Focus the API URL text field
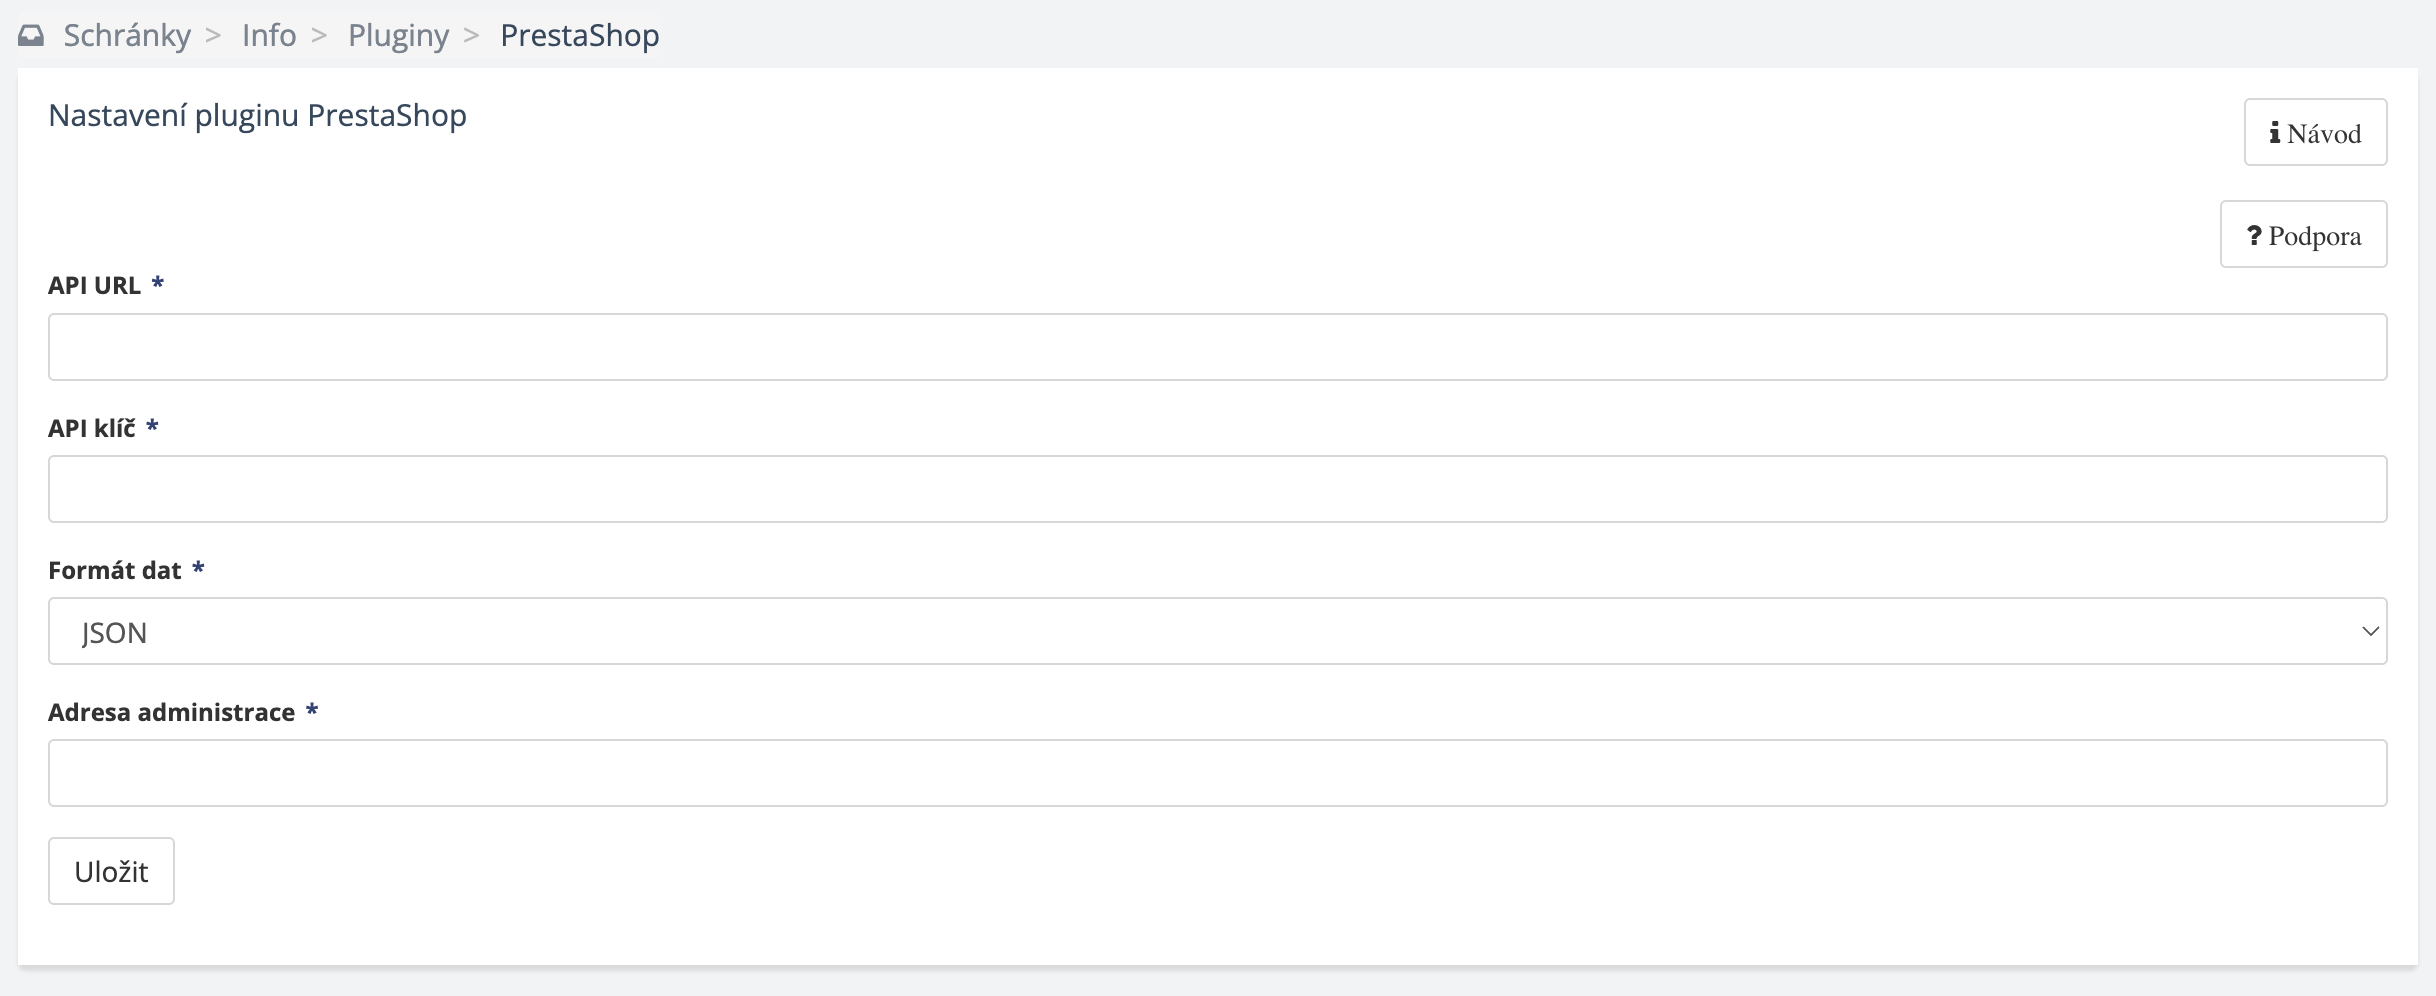Screen dimensions: 2436x996 [1217, 347]
